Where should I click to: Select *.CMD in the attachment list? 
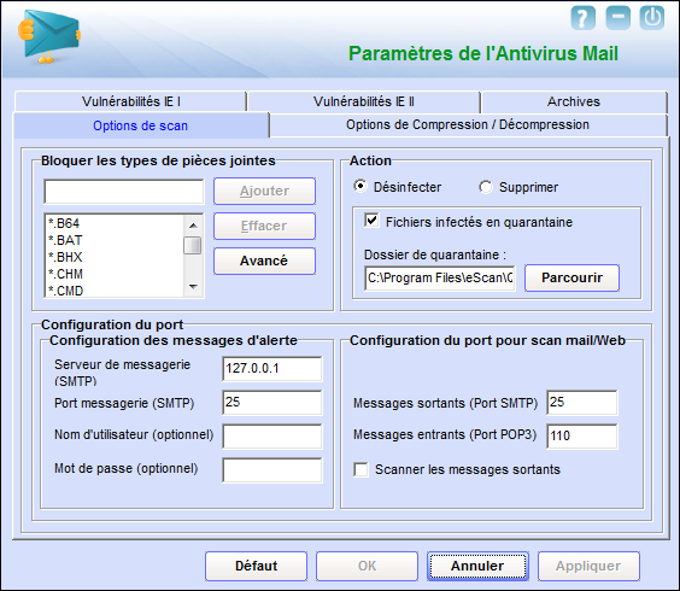(115, 290)
